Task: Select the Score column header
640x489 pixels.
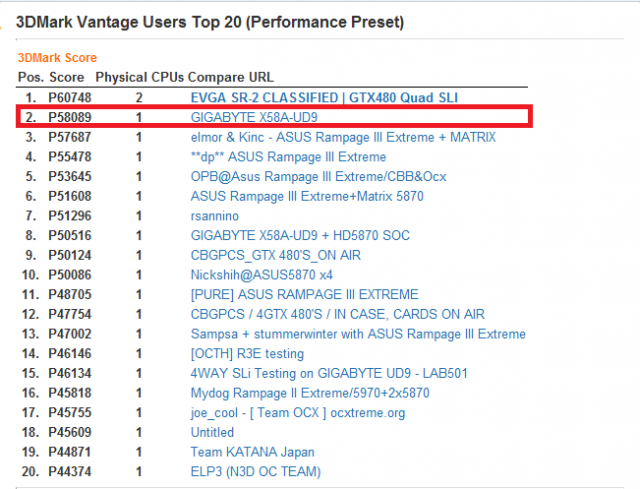Action: (67, 78)
